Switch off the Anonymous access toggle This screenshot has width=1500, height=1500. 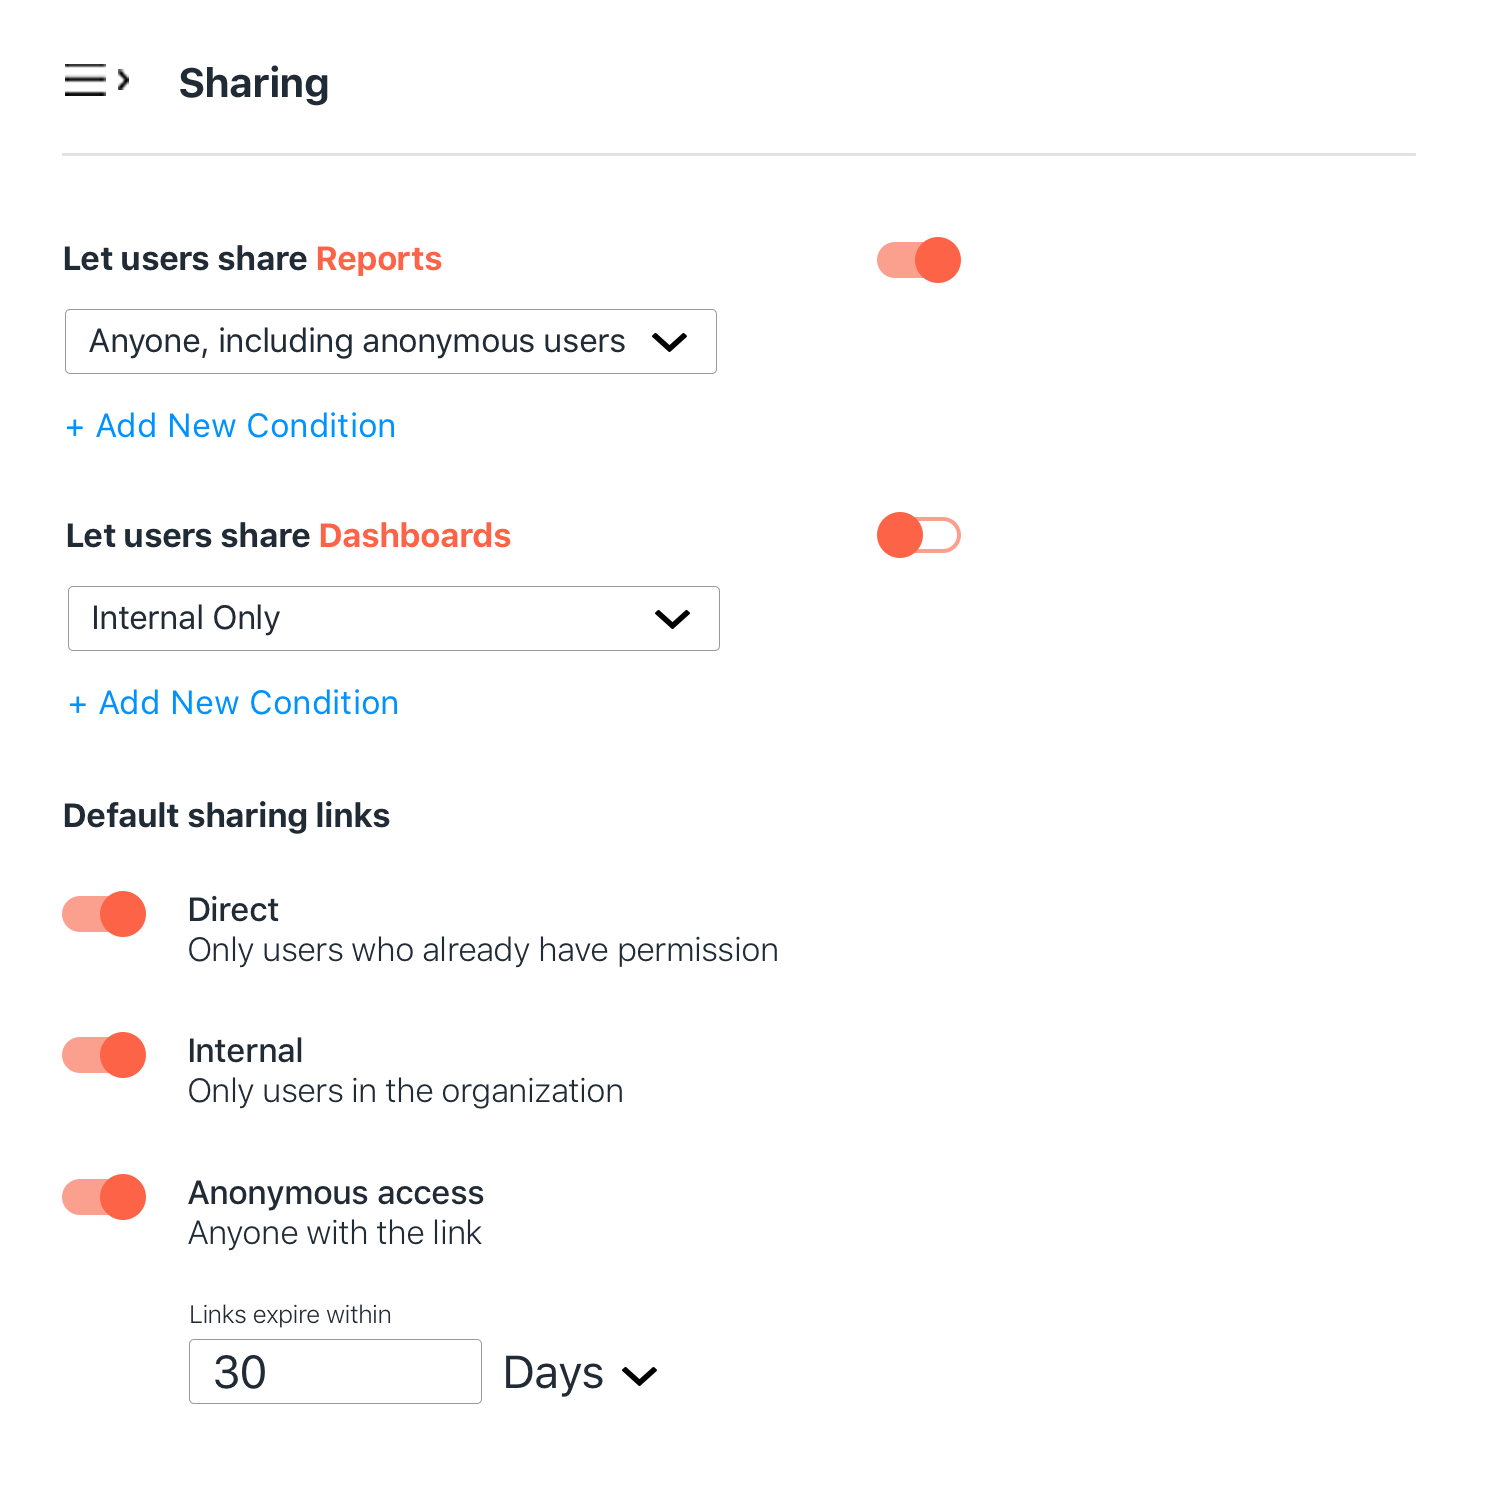tap(104, 1197)
